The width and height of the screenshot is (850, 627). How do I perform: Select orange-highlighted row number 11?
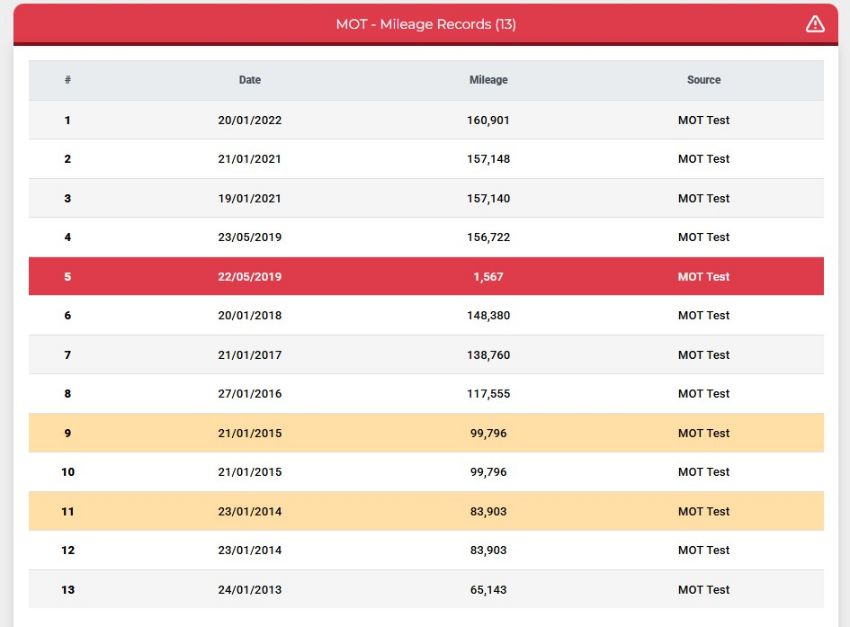[426, 511]
